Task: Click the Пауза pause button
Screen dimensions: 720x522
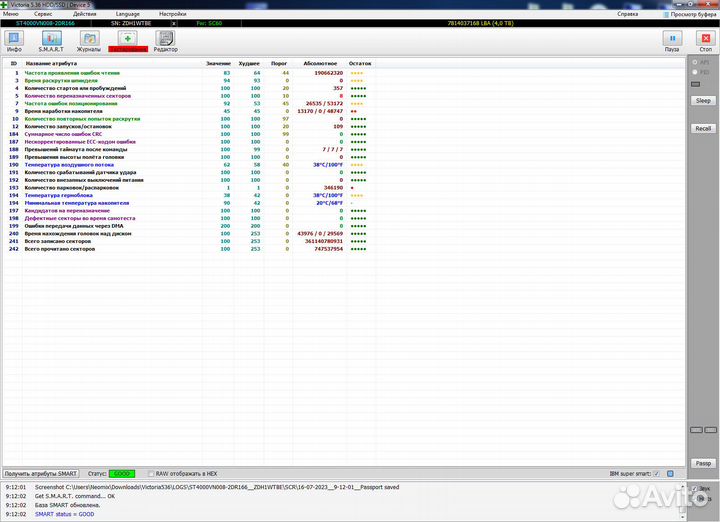Action: (672, 41)
